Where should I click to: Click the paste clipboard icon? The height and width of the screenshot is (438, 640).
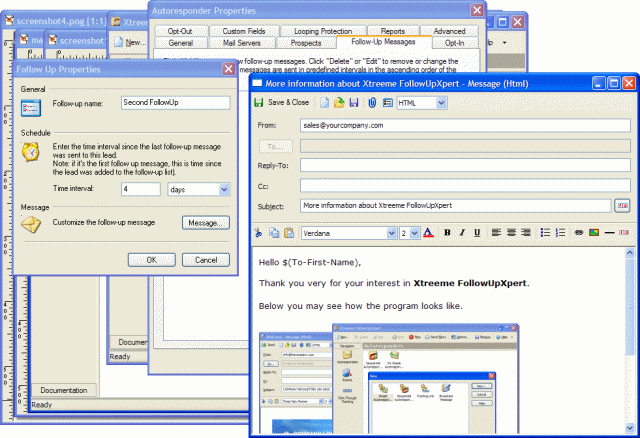pos(289,233)
